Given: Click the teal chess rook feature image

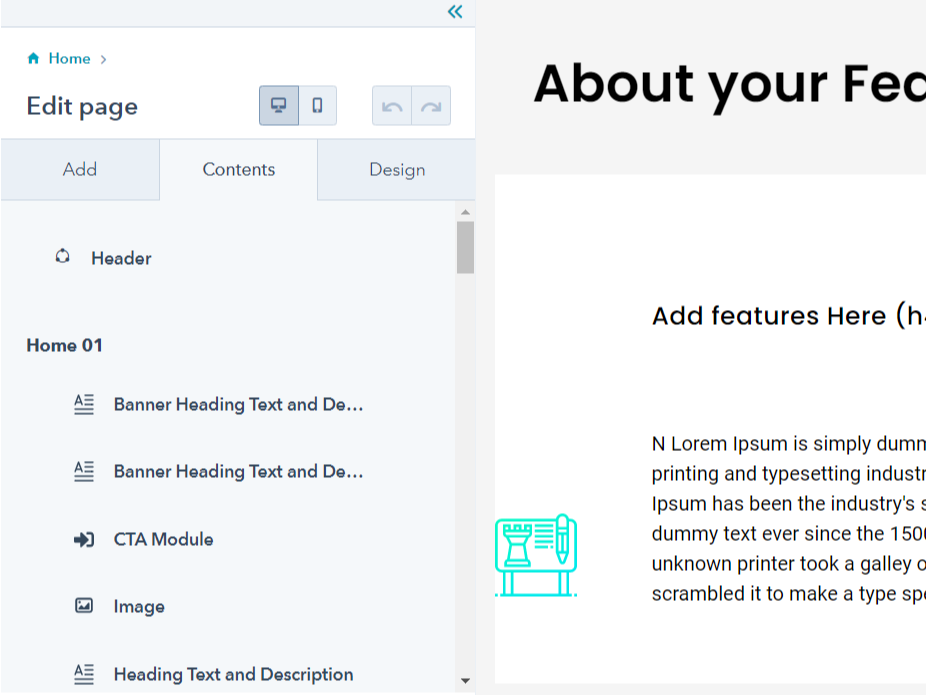Looking at the screenshot, I should (536, 555).
